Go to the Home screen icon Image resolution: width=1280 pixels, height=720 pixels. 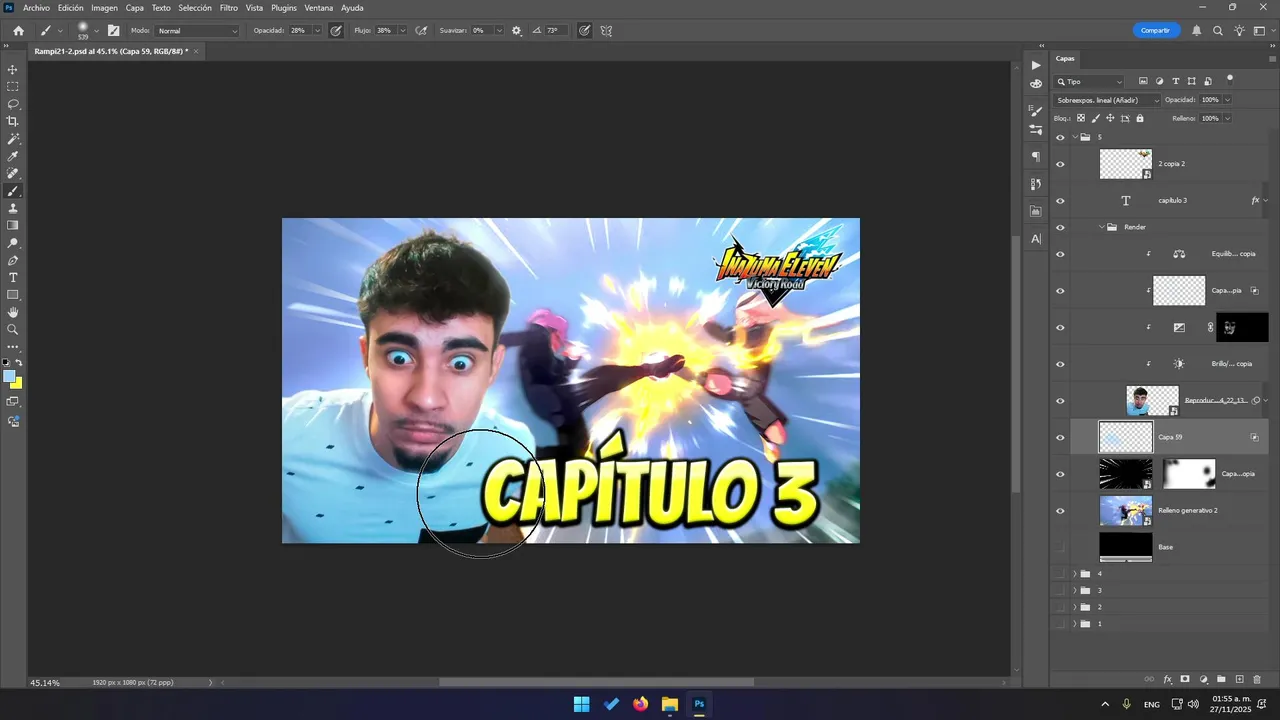tap(18, 31)
